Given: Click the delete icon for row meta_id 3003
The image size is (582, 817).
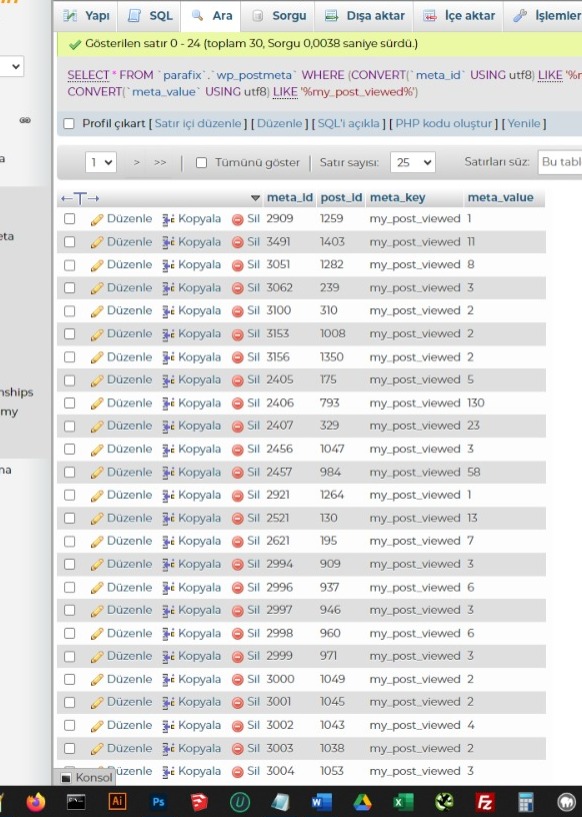Looking at the screenshot, I should pos(238,749).
